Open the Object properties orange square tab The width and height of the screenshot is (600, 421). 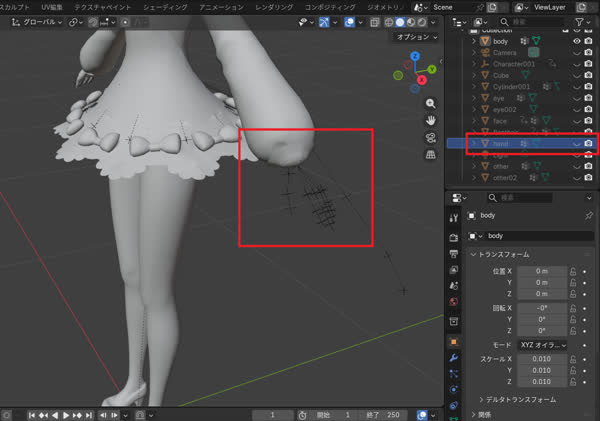(454, 341)
